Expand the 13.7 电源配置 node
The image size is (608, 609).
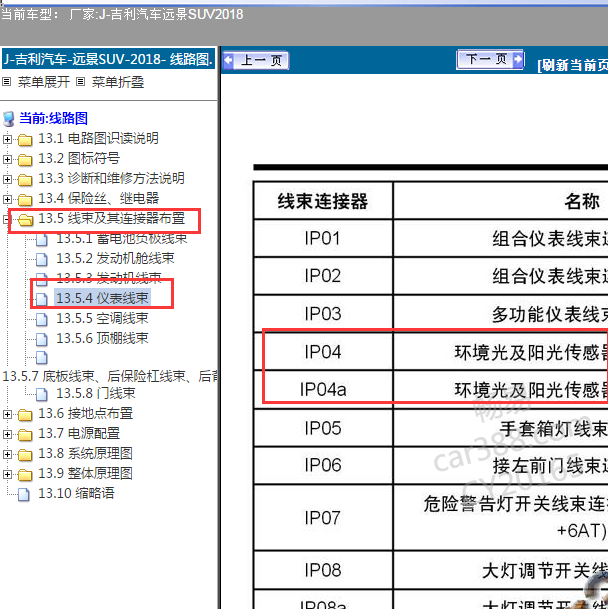(x=7, y=434)
